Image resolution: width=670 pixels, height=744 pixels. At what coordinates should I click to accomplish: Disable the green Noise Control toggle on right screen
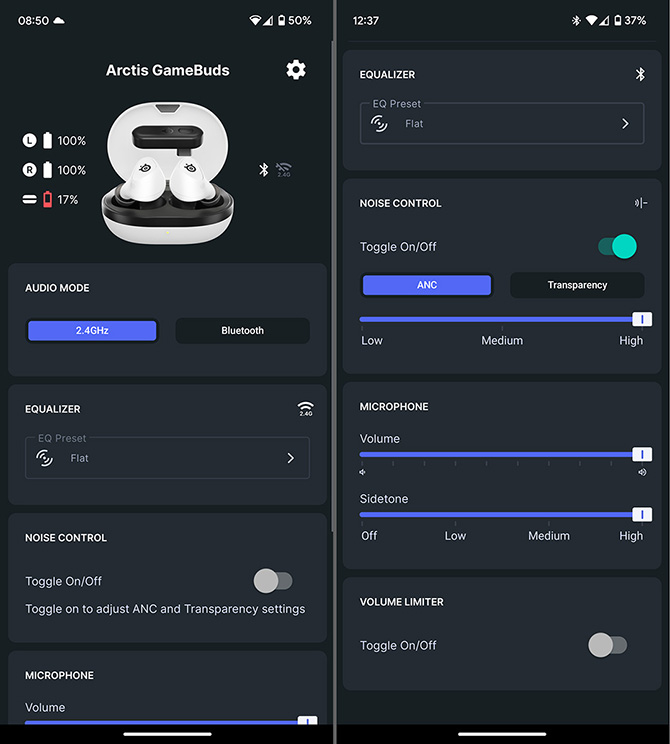pos(617,246)
